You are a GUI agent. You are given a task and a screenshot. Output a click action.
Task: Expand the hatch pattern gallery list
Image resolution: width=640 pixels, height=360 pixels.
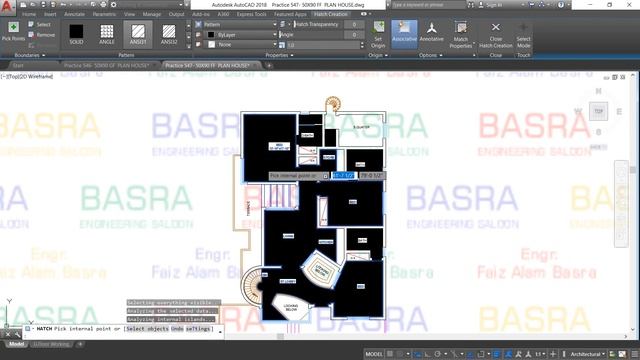188,46
